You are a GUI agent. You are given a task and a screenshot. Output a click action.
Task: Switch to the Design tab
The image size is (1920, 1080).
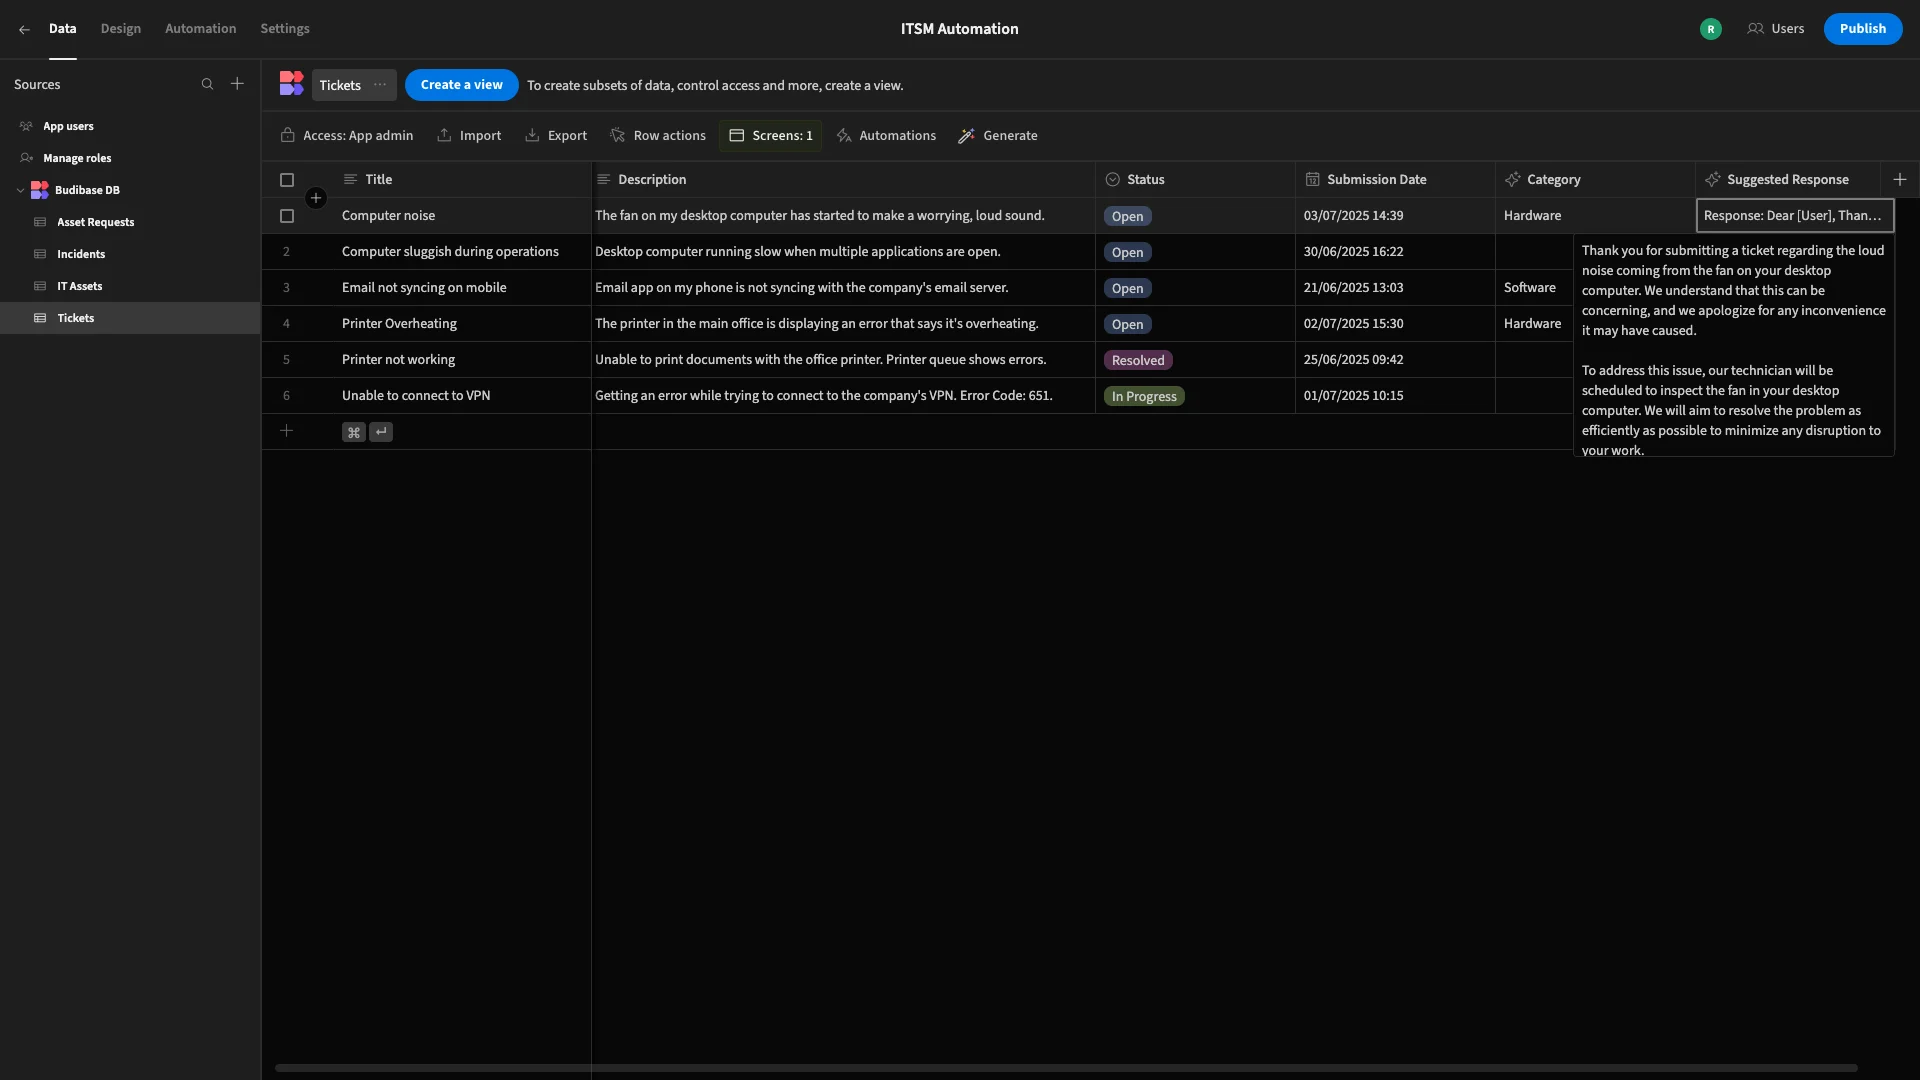[x=121, y=29]
